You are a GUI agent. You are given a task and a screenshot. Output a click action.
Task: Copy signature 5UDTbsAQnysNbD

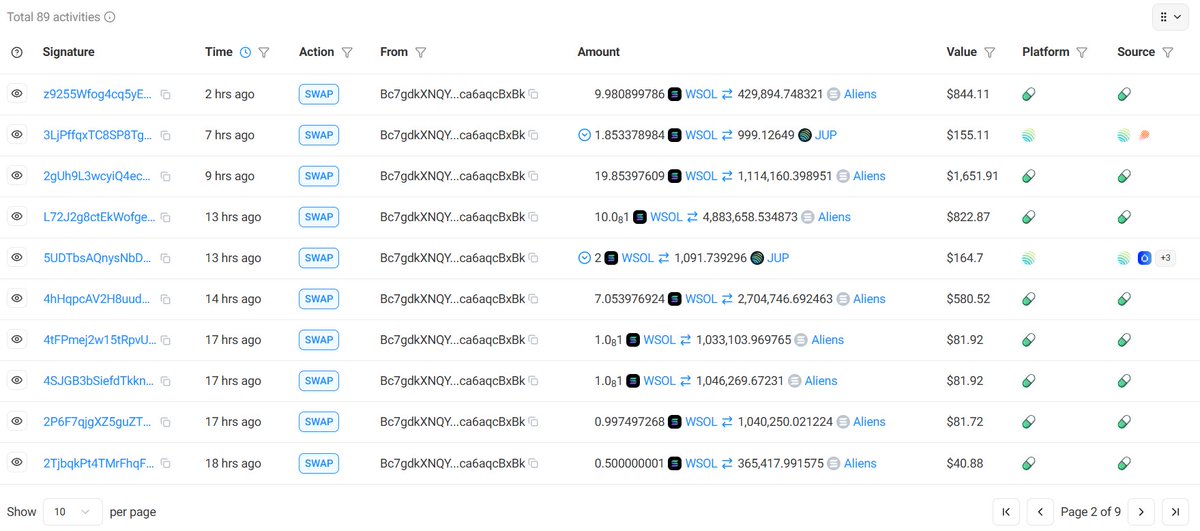coord(166,258)
